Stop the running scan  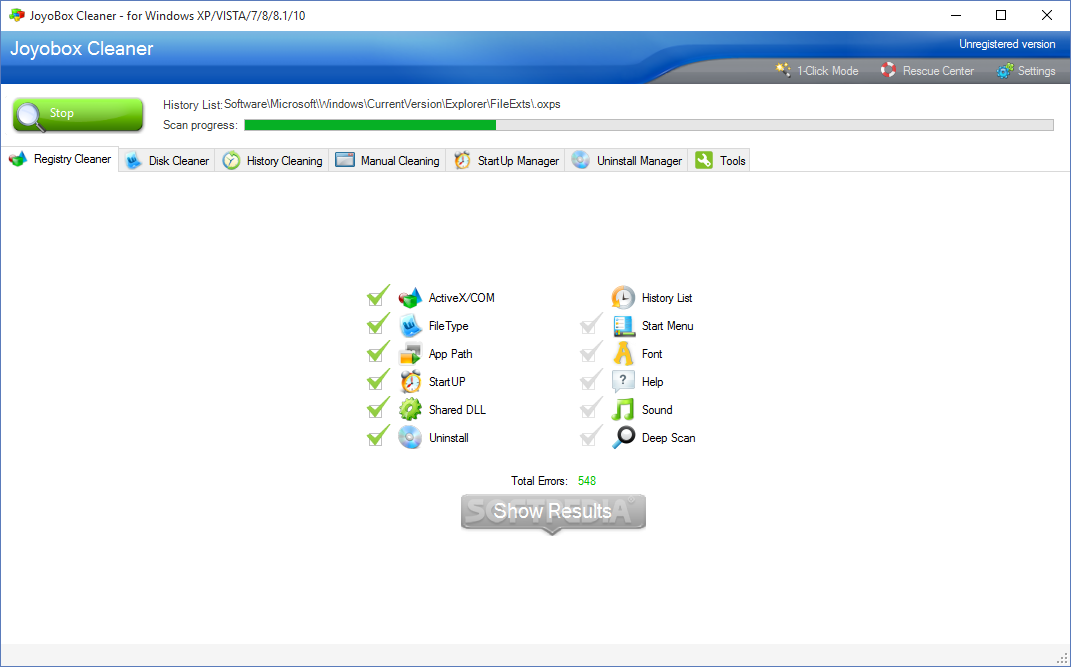click(78, 114)
